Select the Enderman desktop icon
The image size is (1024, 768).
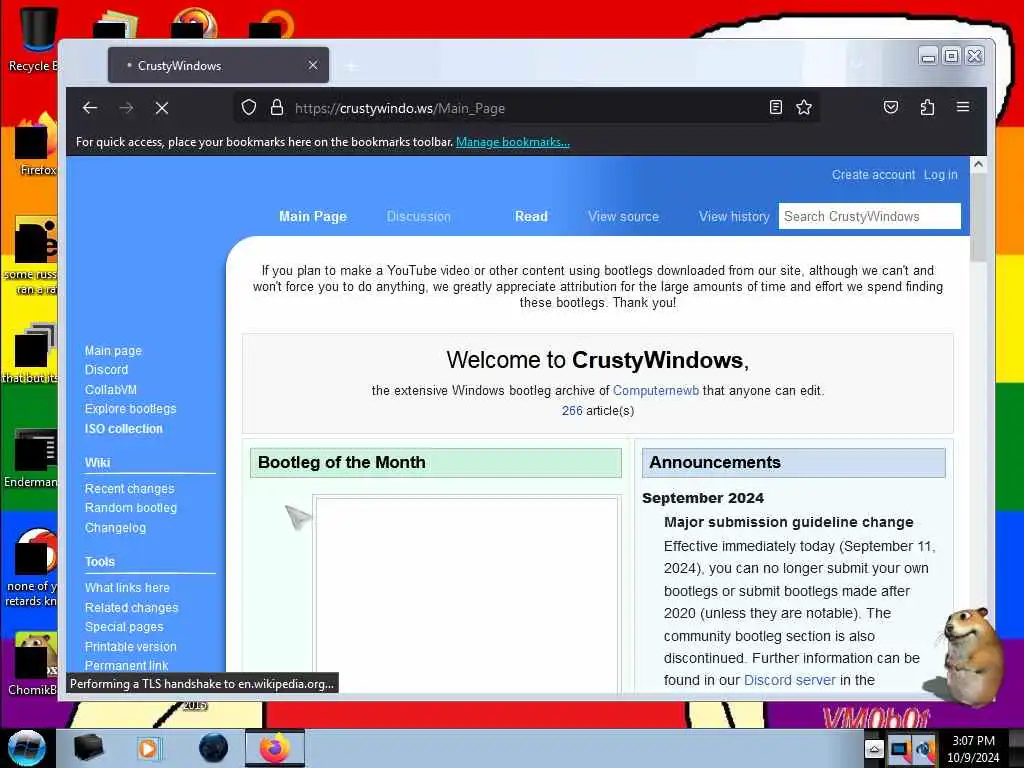(x=31, y=457)
